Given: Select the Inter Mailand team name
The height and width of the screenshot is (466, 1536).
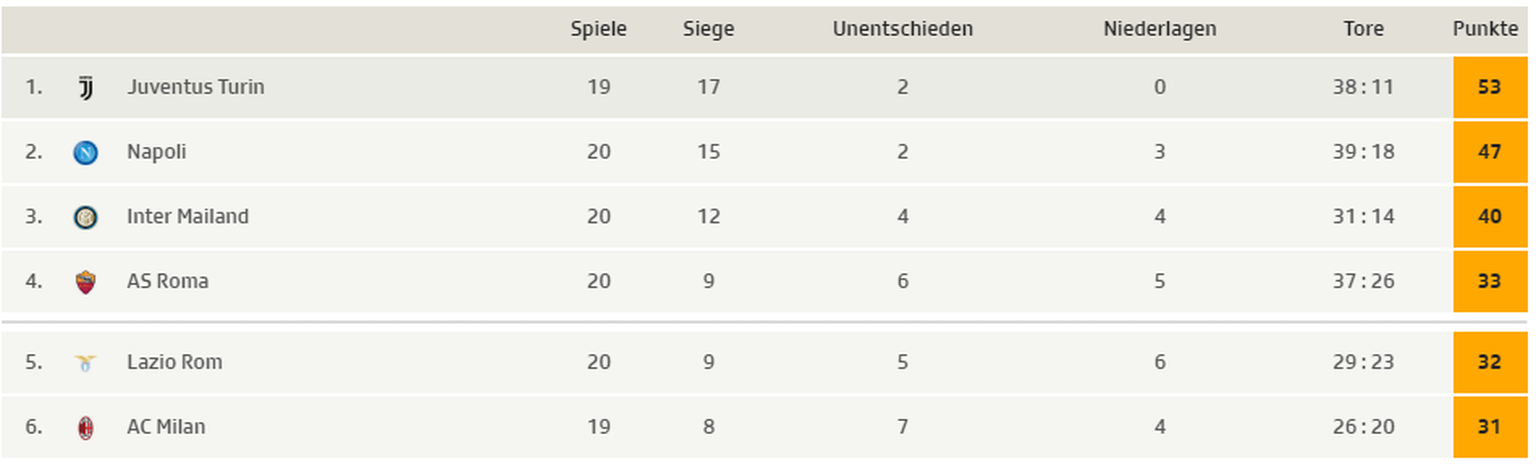Looking at the screenshot, I should [187, 217].
